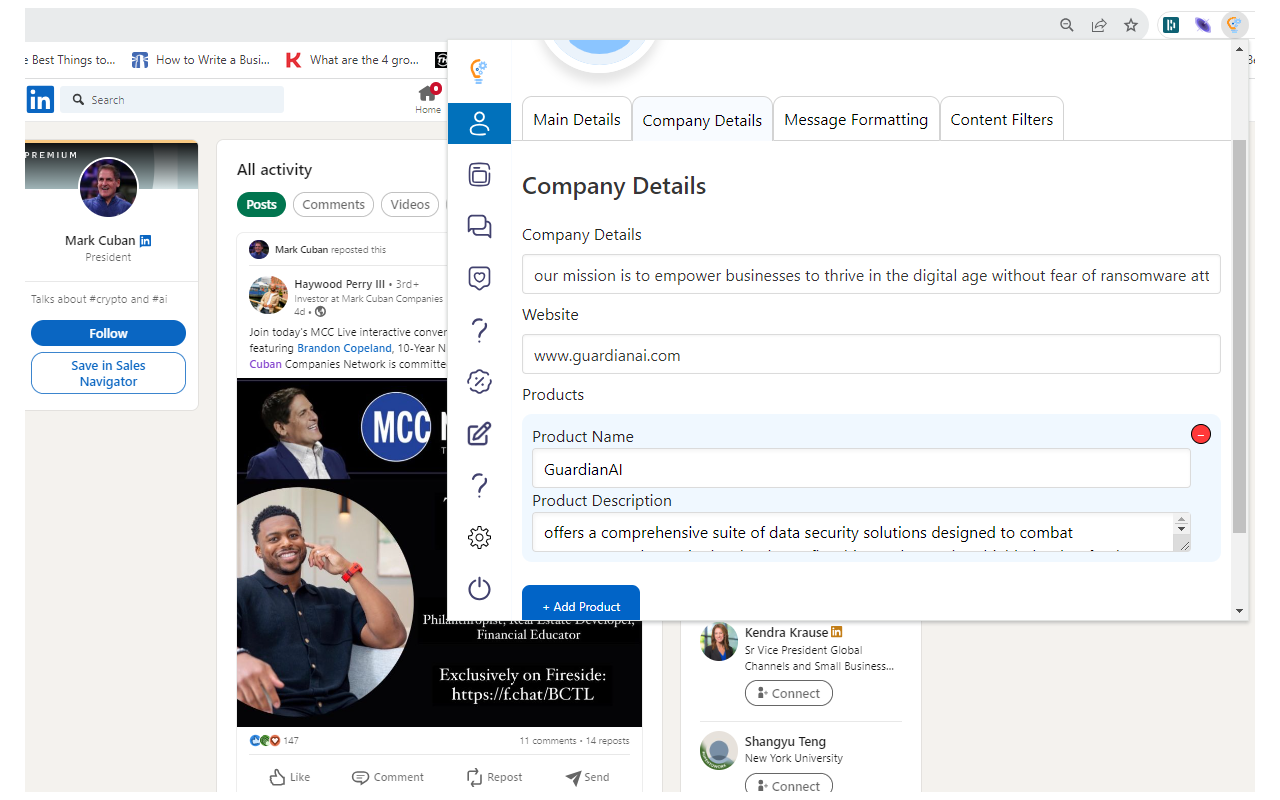Open LinkedIn via the blue logo icon
This screenshot has width=1280, height=800.
(39, 99)
